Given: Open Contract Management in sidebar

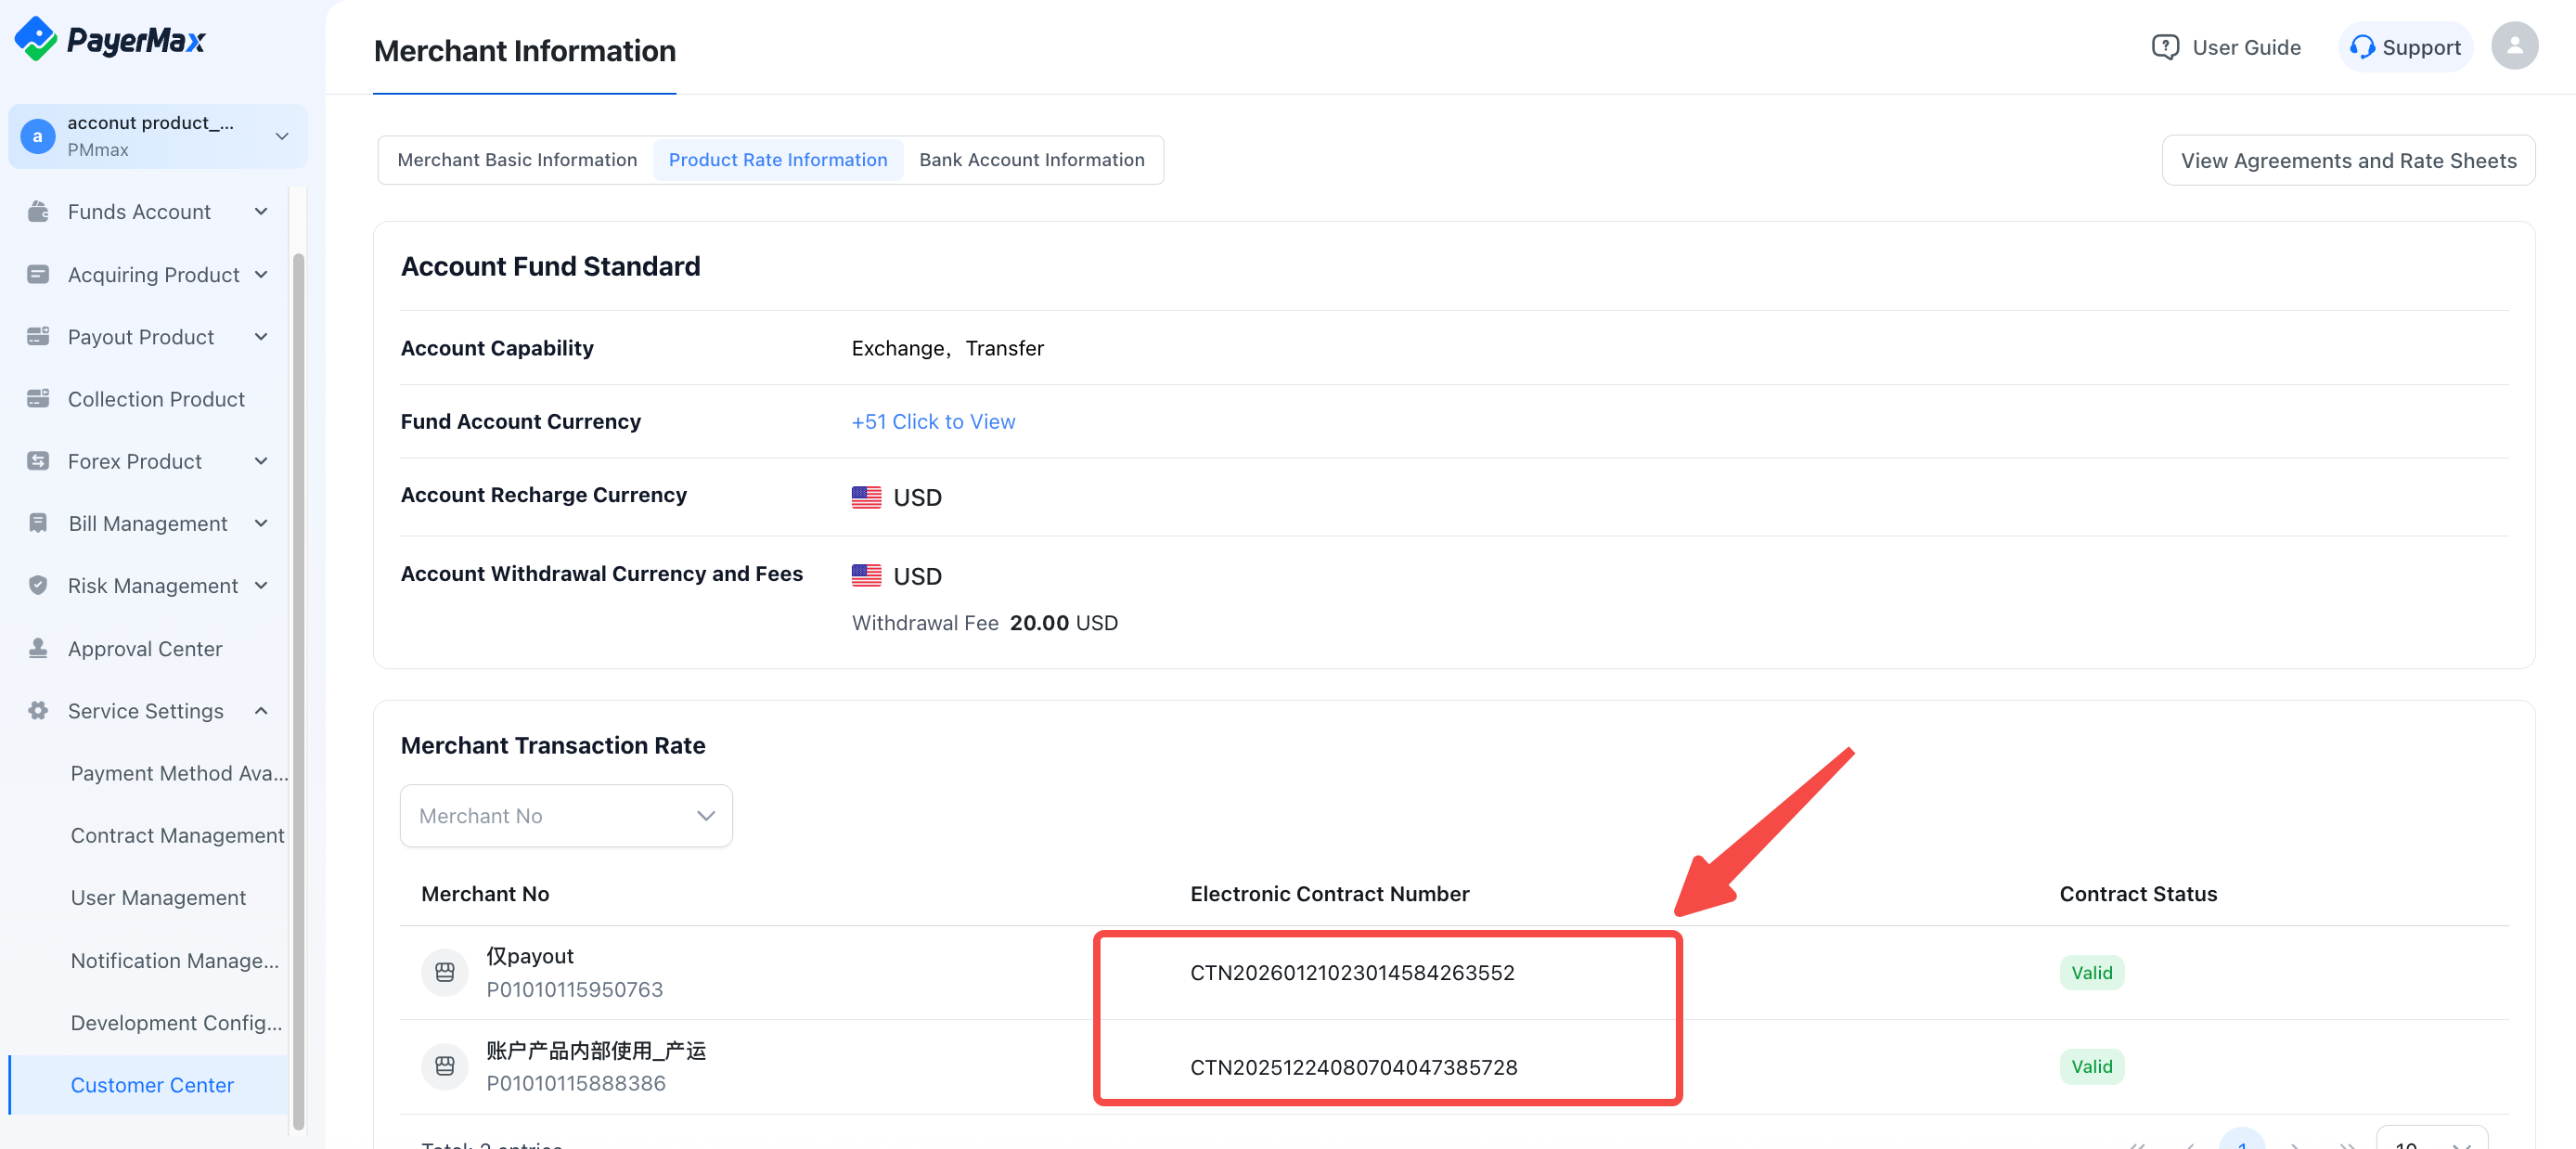Looking at the screenshot, I should [x=177, y=835].
